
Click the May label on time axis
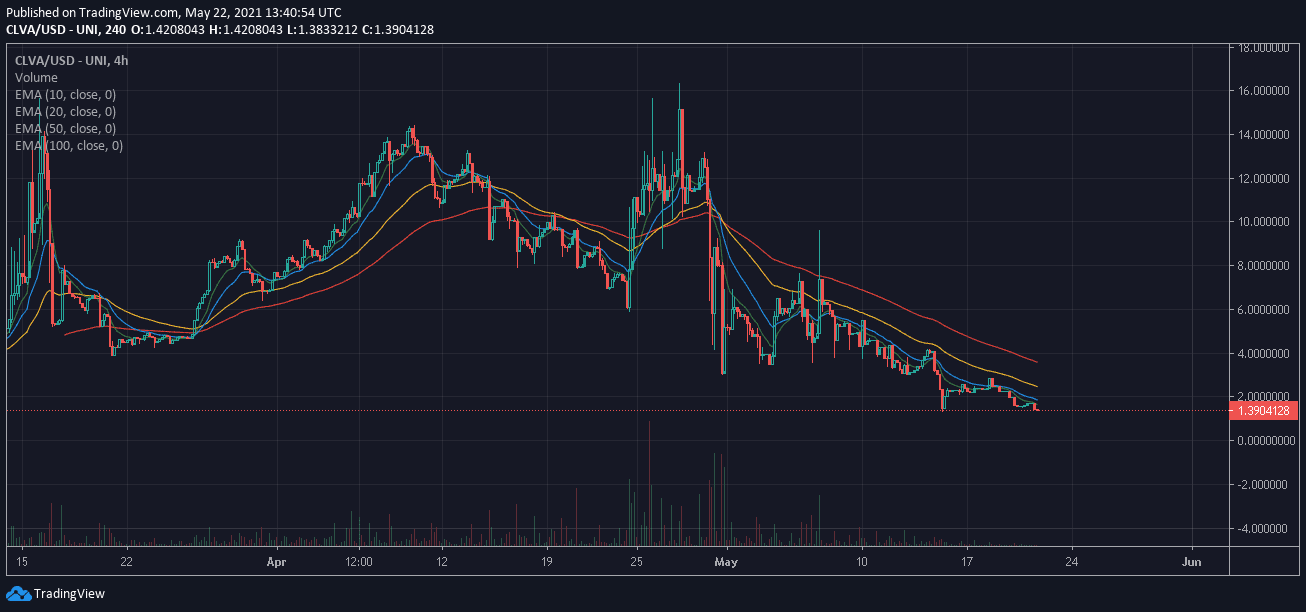pos(728,562)
